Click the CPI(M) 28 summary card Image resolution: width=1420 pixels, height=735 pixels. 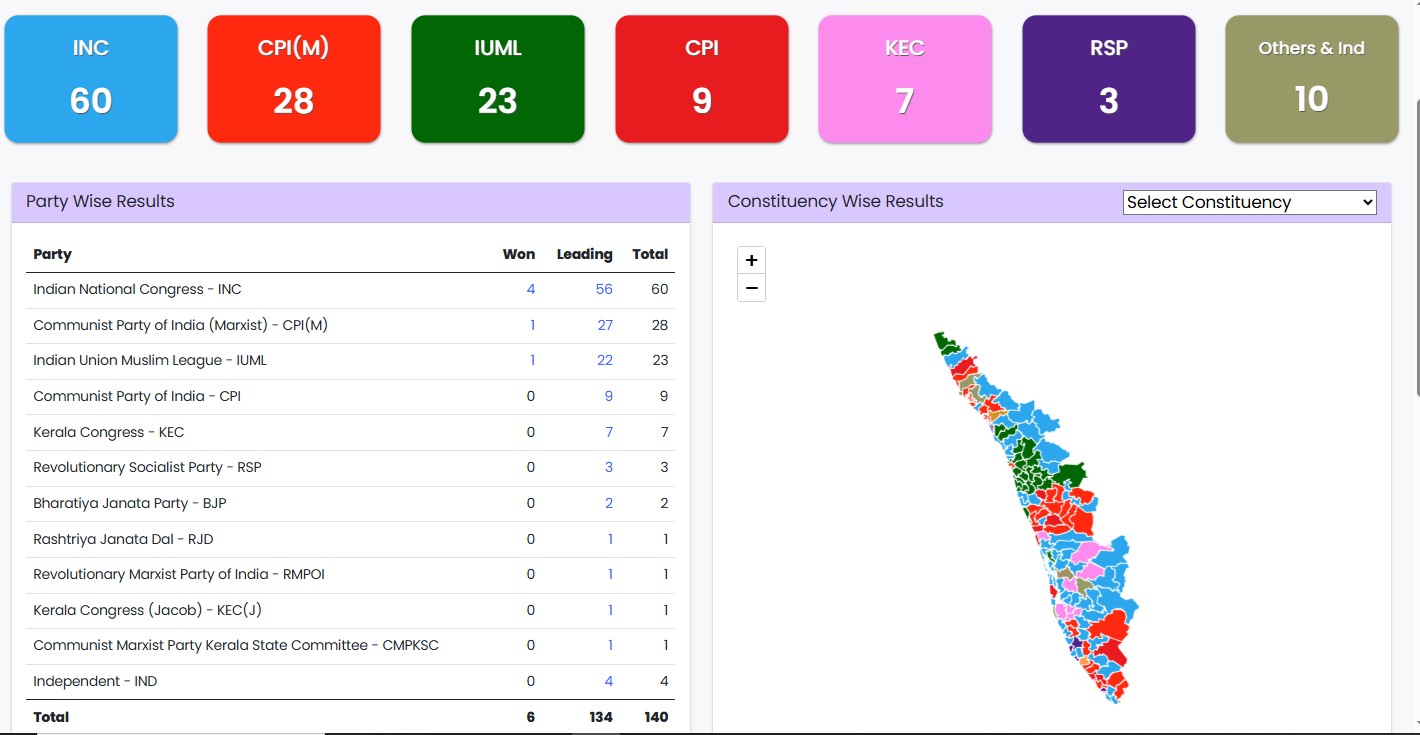pyautogui.click(x=294, y=79)
